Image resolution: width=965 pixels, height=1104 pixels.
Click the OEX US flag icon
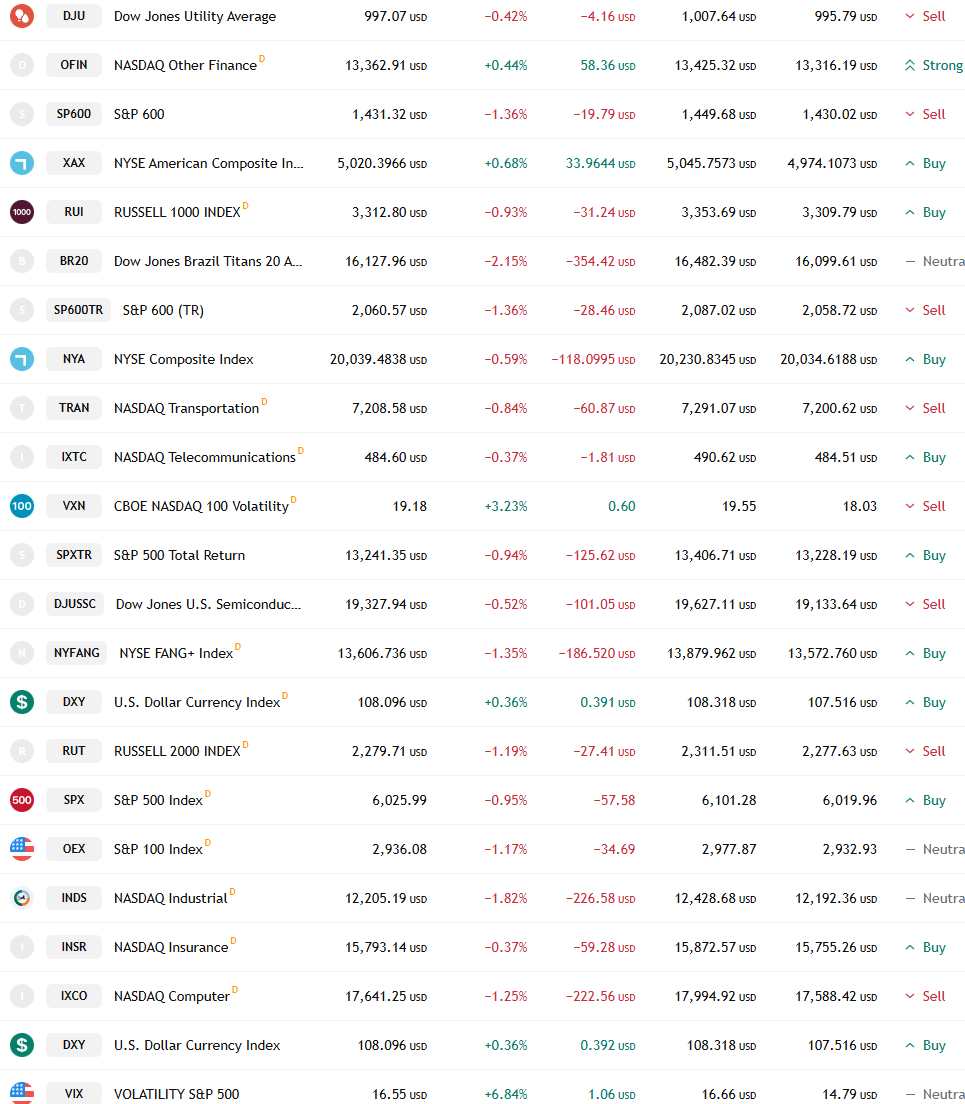(22, 849)
